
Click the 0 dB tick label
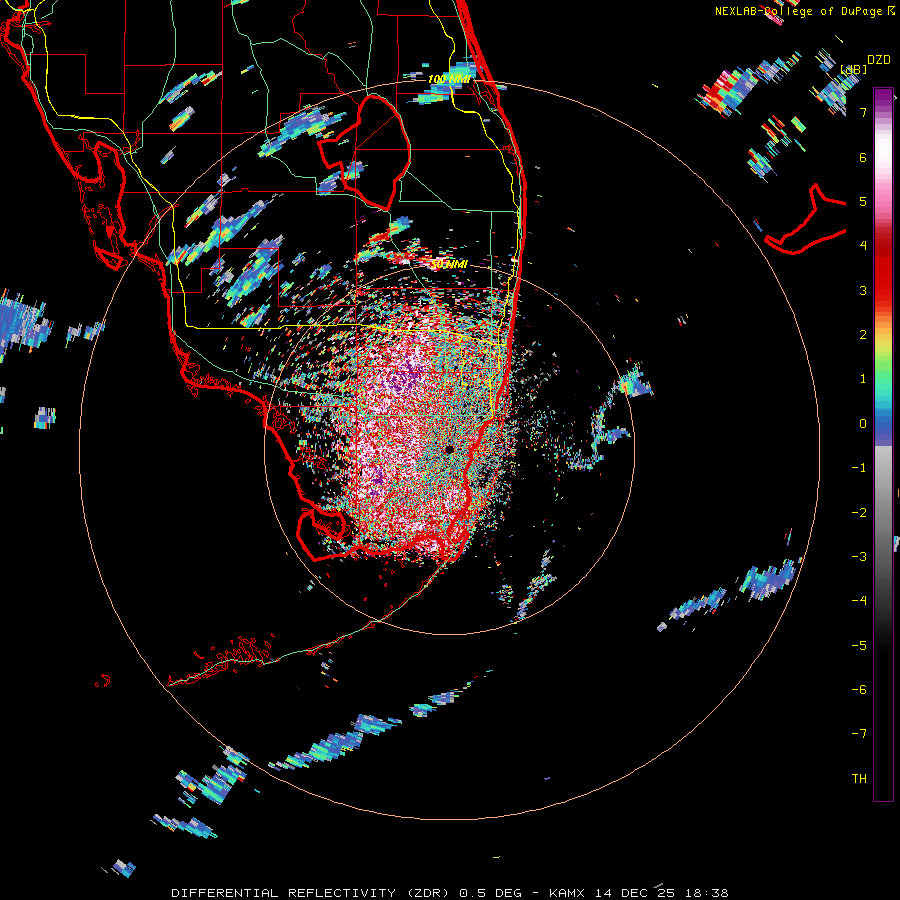point(863,424)
